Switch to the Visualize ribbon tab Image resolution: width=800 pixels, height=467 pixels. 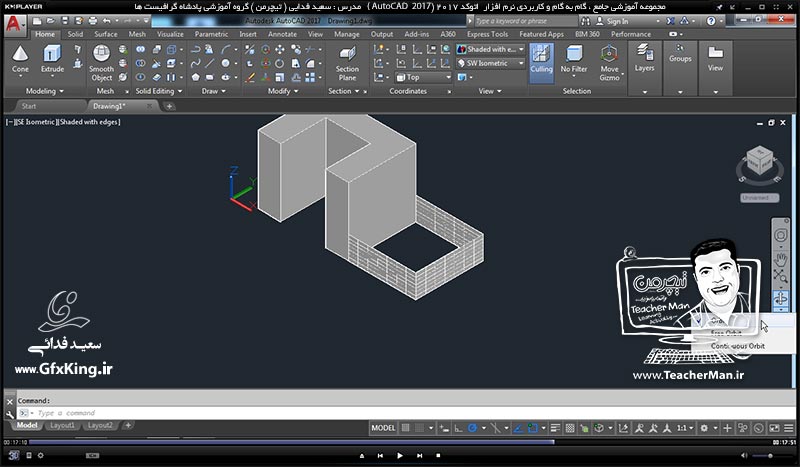pyautogui.click(x=170, y=34)
